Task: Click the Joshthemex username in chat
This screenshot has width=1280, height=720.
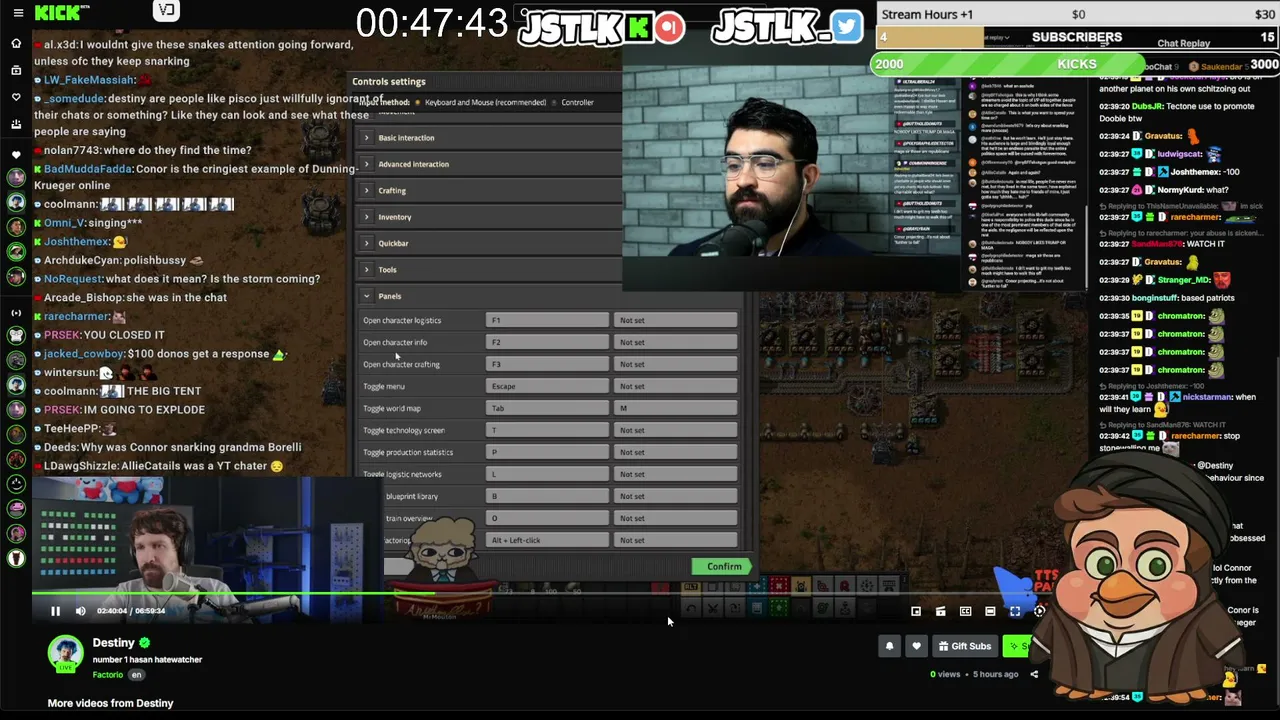Action: [77, 242]
